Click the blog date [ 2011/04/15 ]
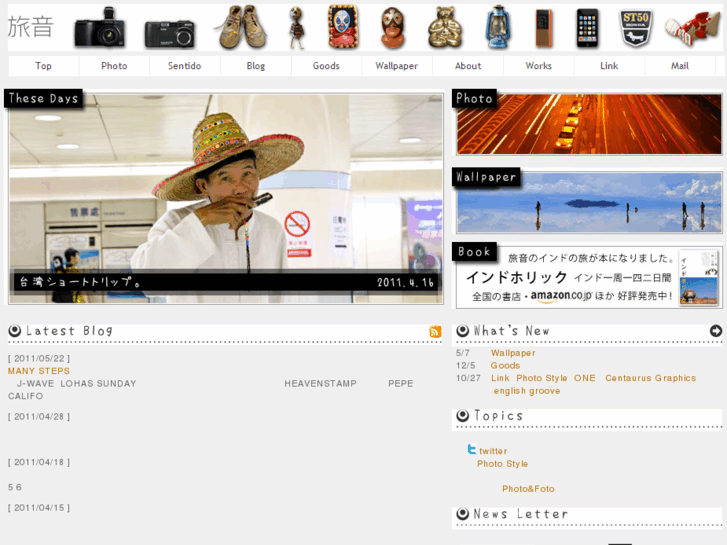 pos(39,507)
